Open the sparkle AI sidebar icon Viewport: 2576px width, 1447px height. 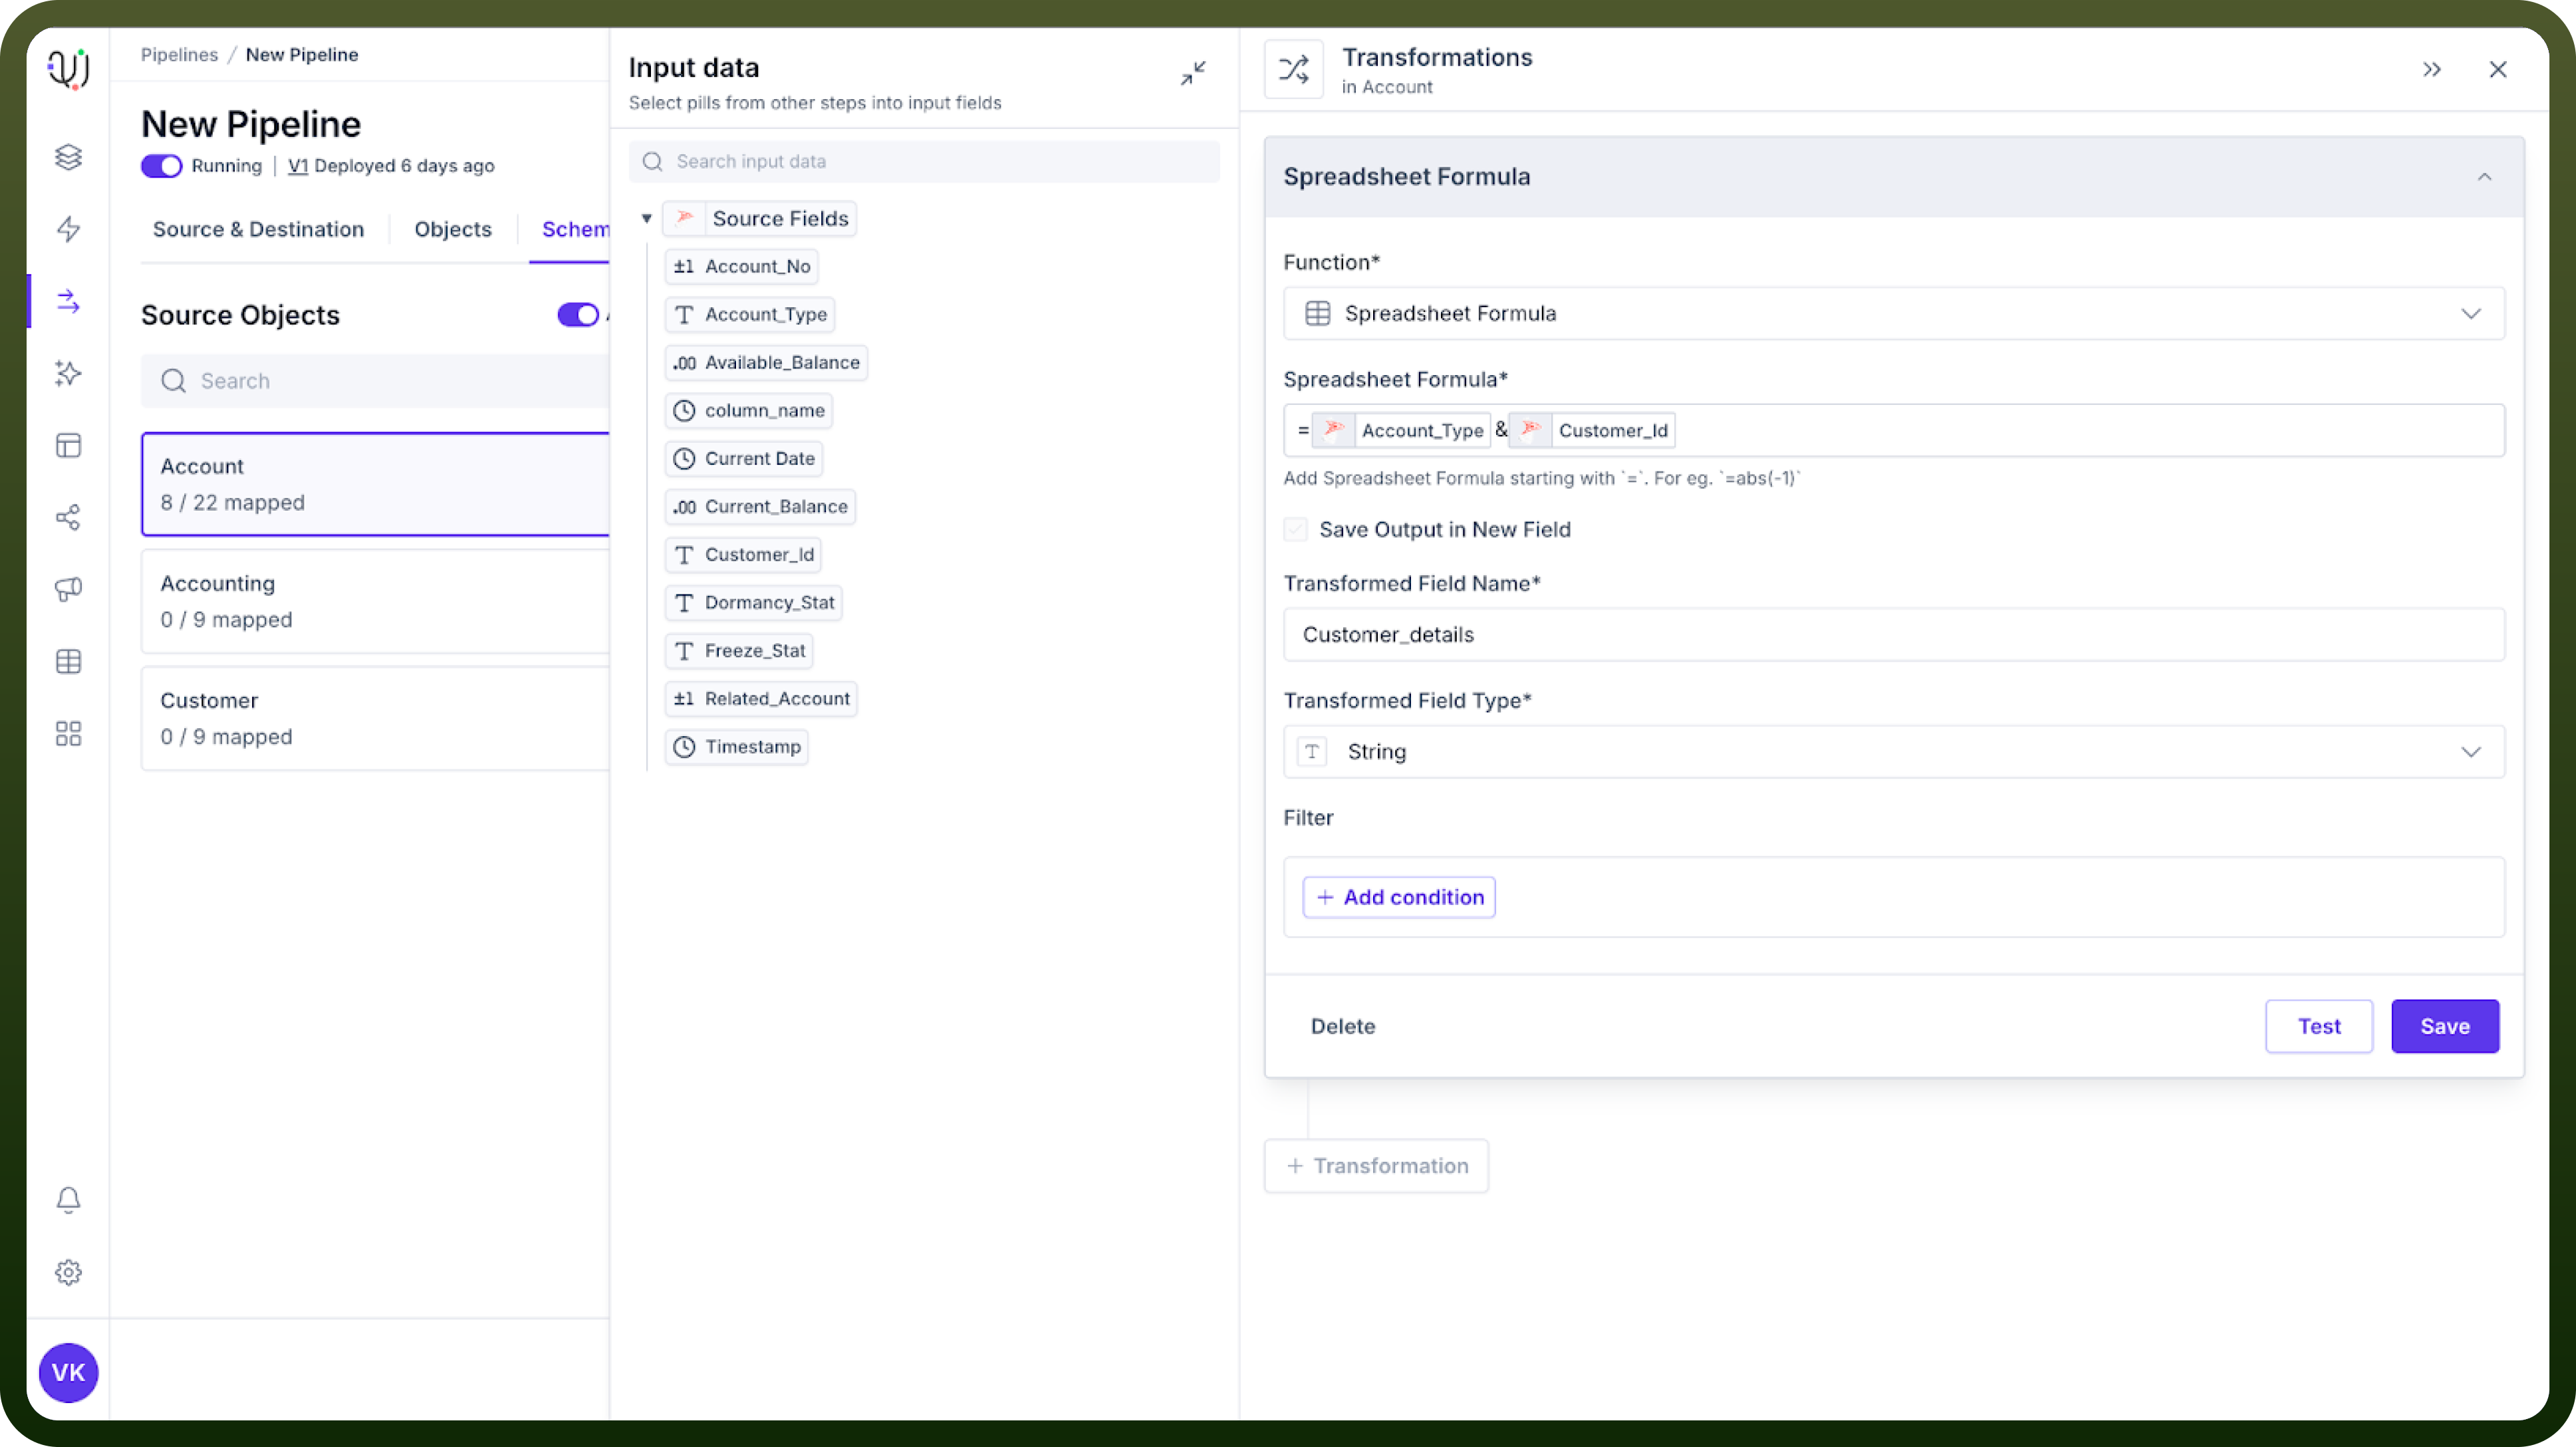[x=68, y=373]
